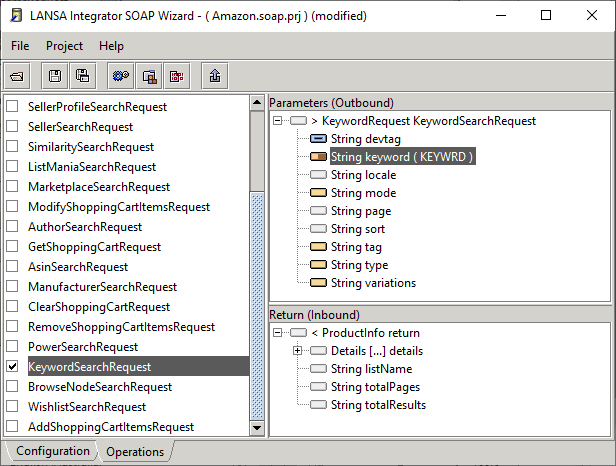The width and height of the screenshot is (616, 466).
Task: Click the compile toolbar icon with stacked windows
Action: click(149, 76)
